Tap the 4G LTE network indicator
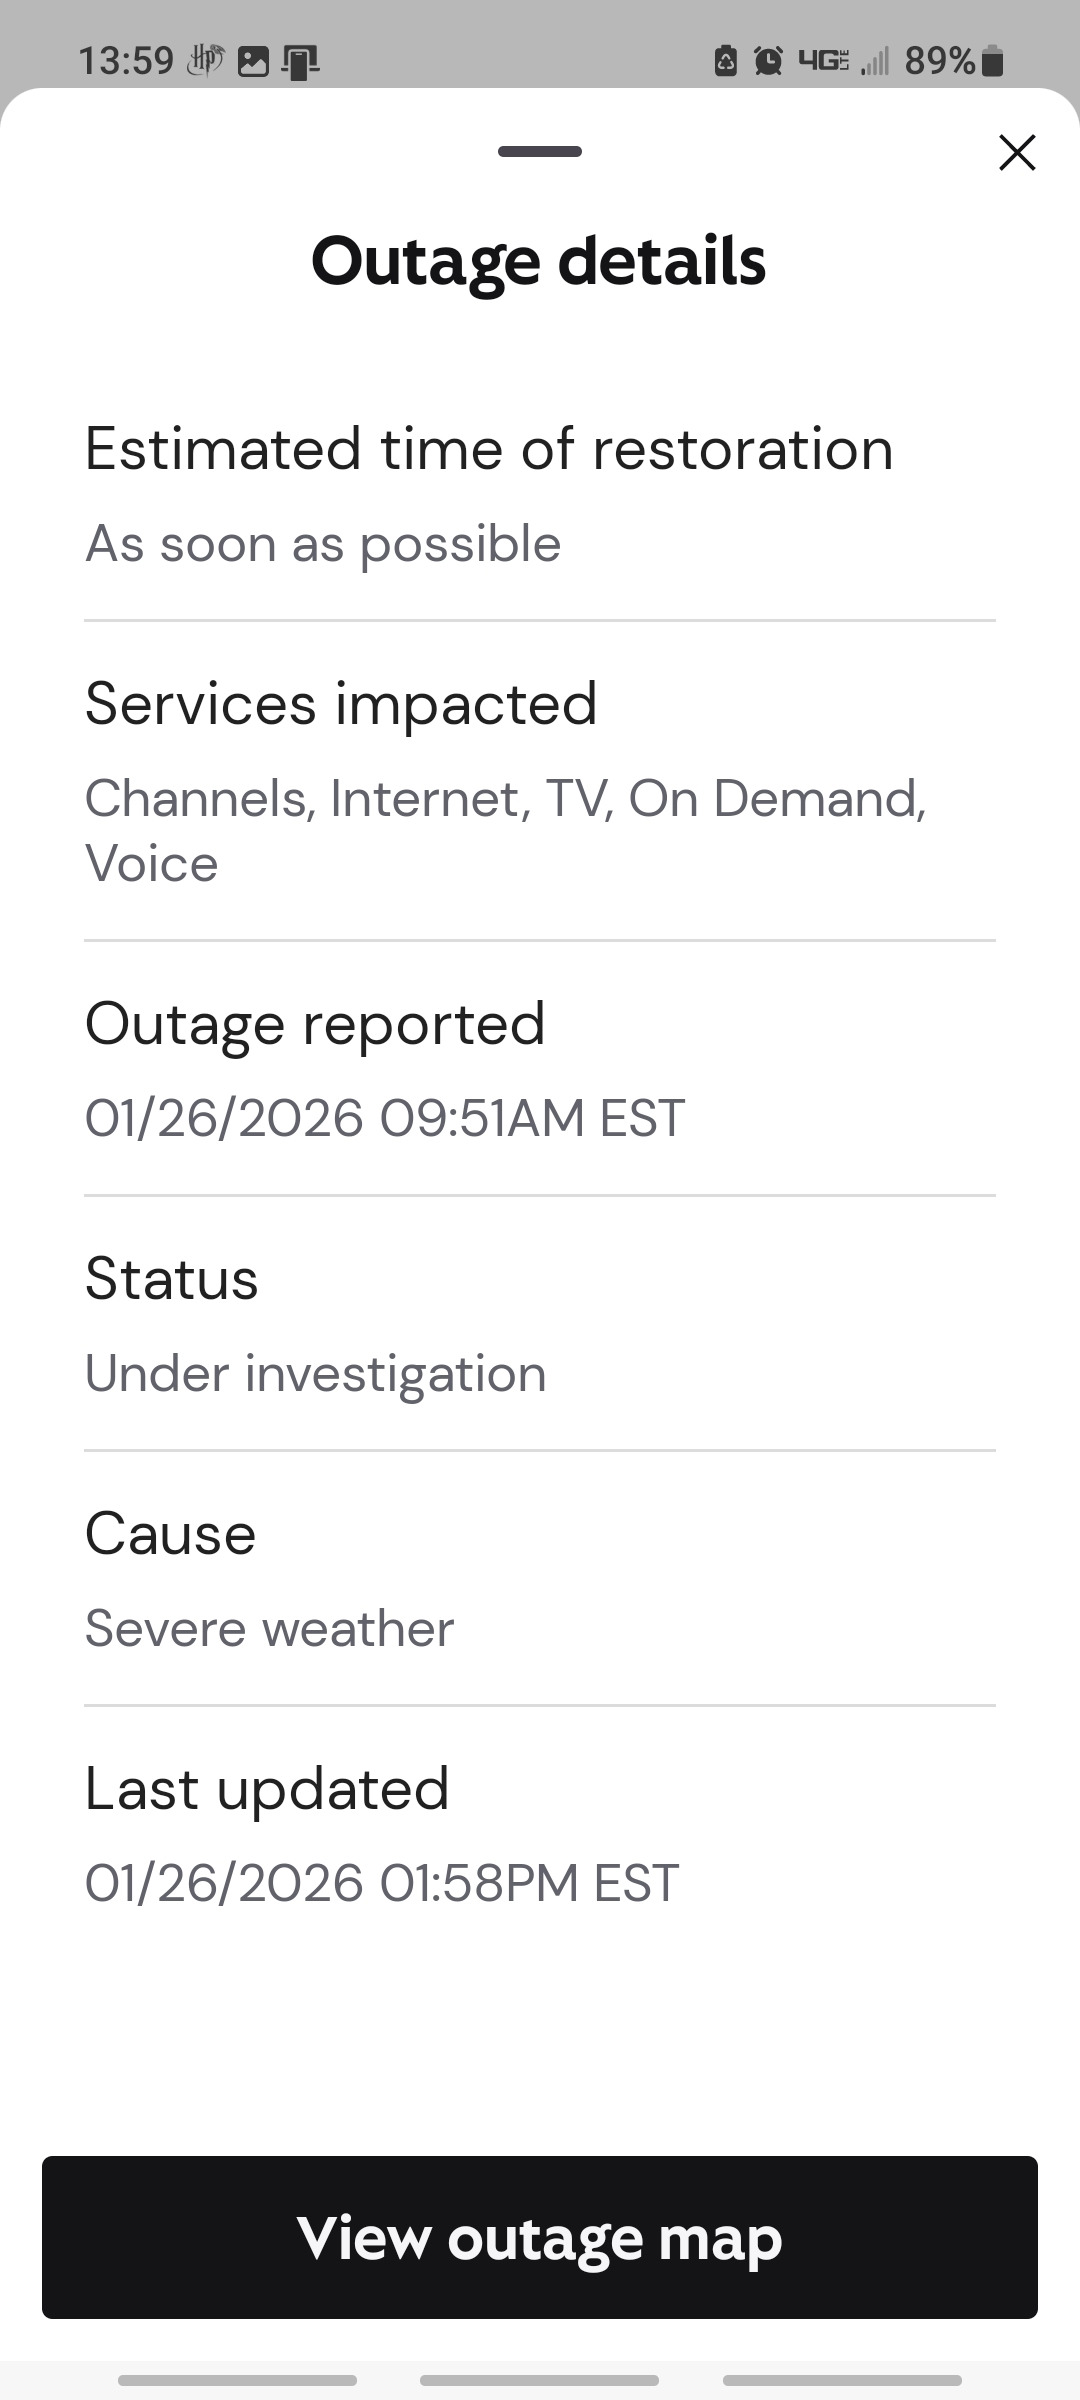Viewport: 1080px width, 2400px height. pos(823,60)
